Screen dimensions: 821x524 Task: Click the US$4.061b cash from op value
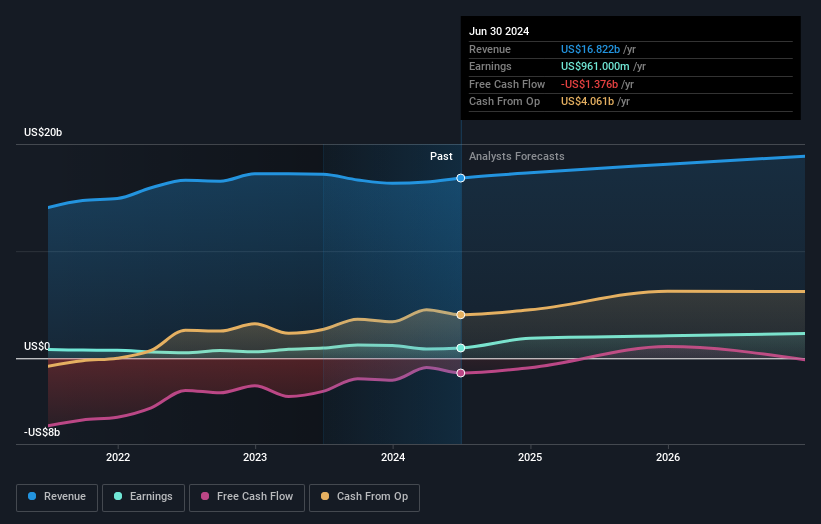pos(587,102)
